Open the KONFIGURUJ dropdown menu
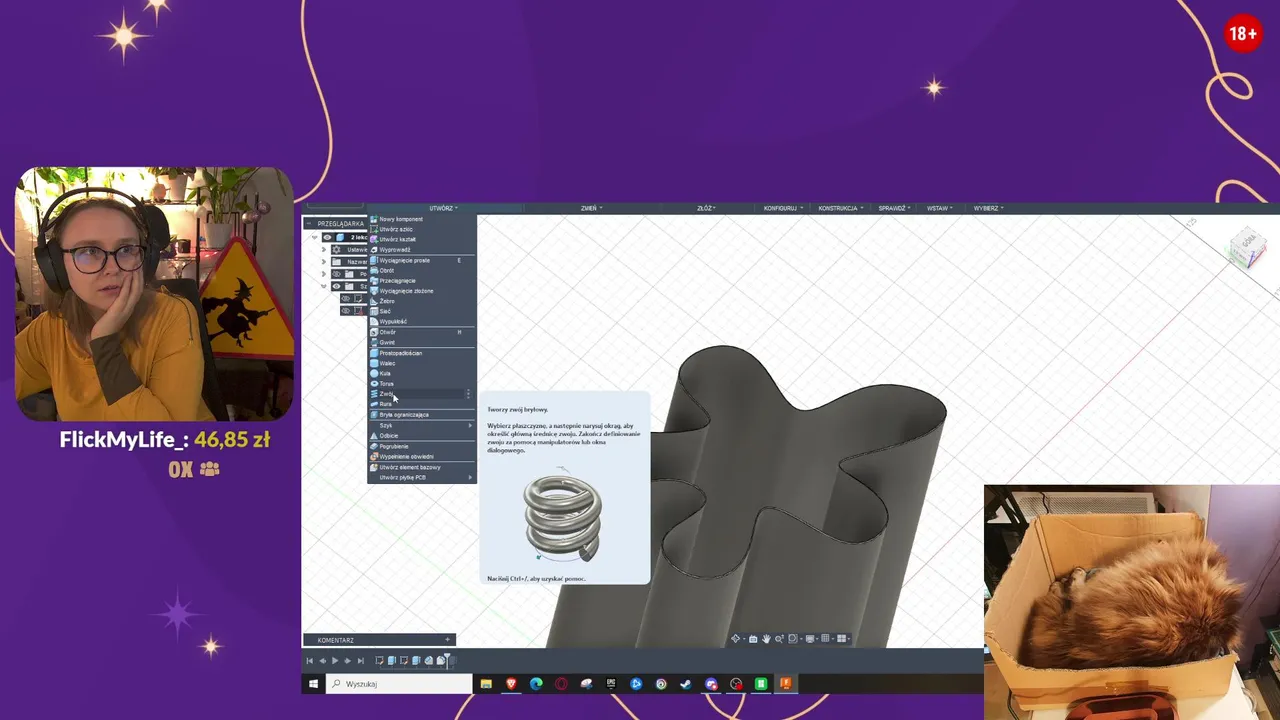The image size is (1280, 720). (783, 208)
